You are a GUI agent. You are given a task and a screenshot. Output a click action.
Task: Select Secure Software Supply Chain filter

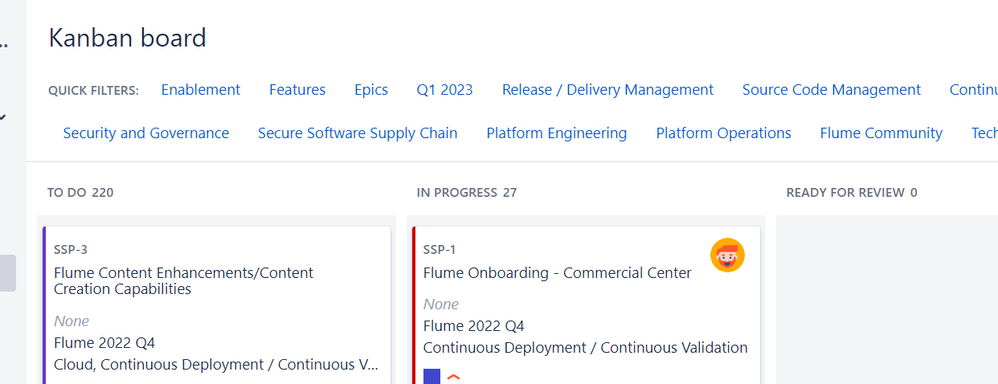[x=358, y=133]
